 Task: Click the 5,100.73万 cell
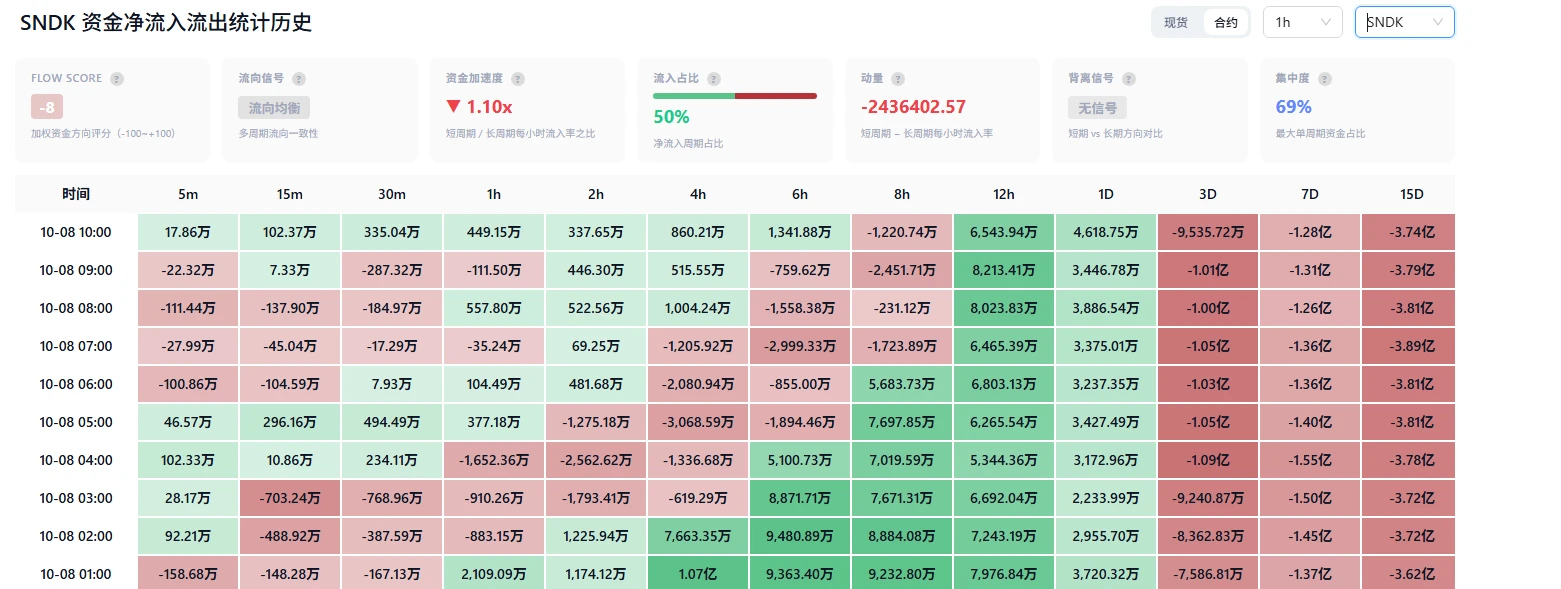(800, 461)
